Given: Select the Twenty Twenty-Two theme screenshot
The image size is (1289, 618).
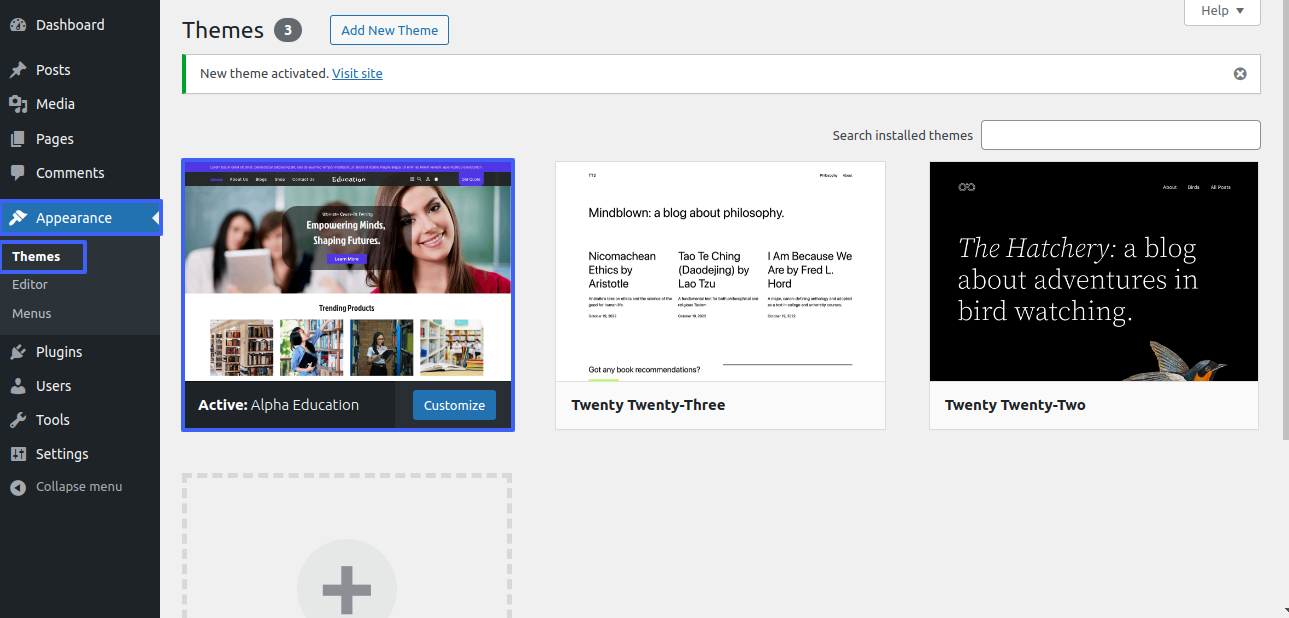Looking at the screenshot, I should tap(1094, 271).
